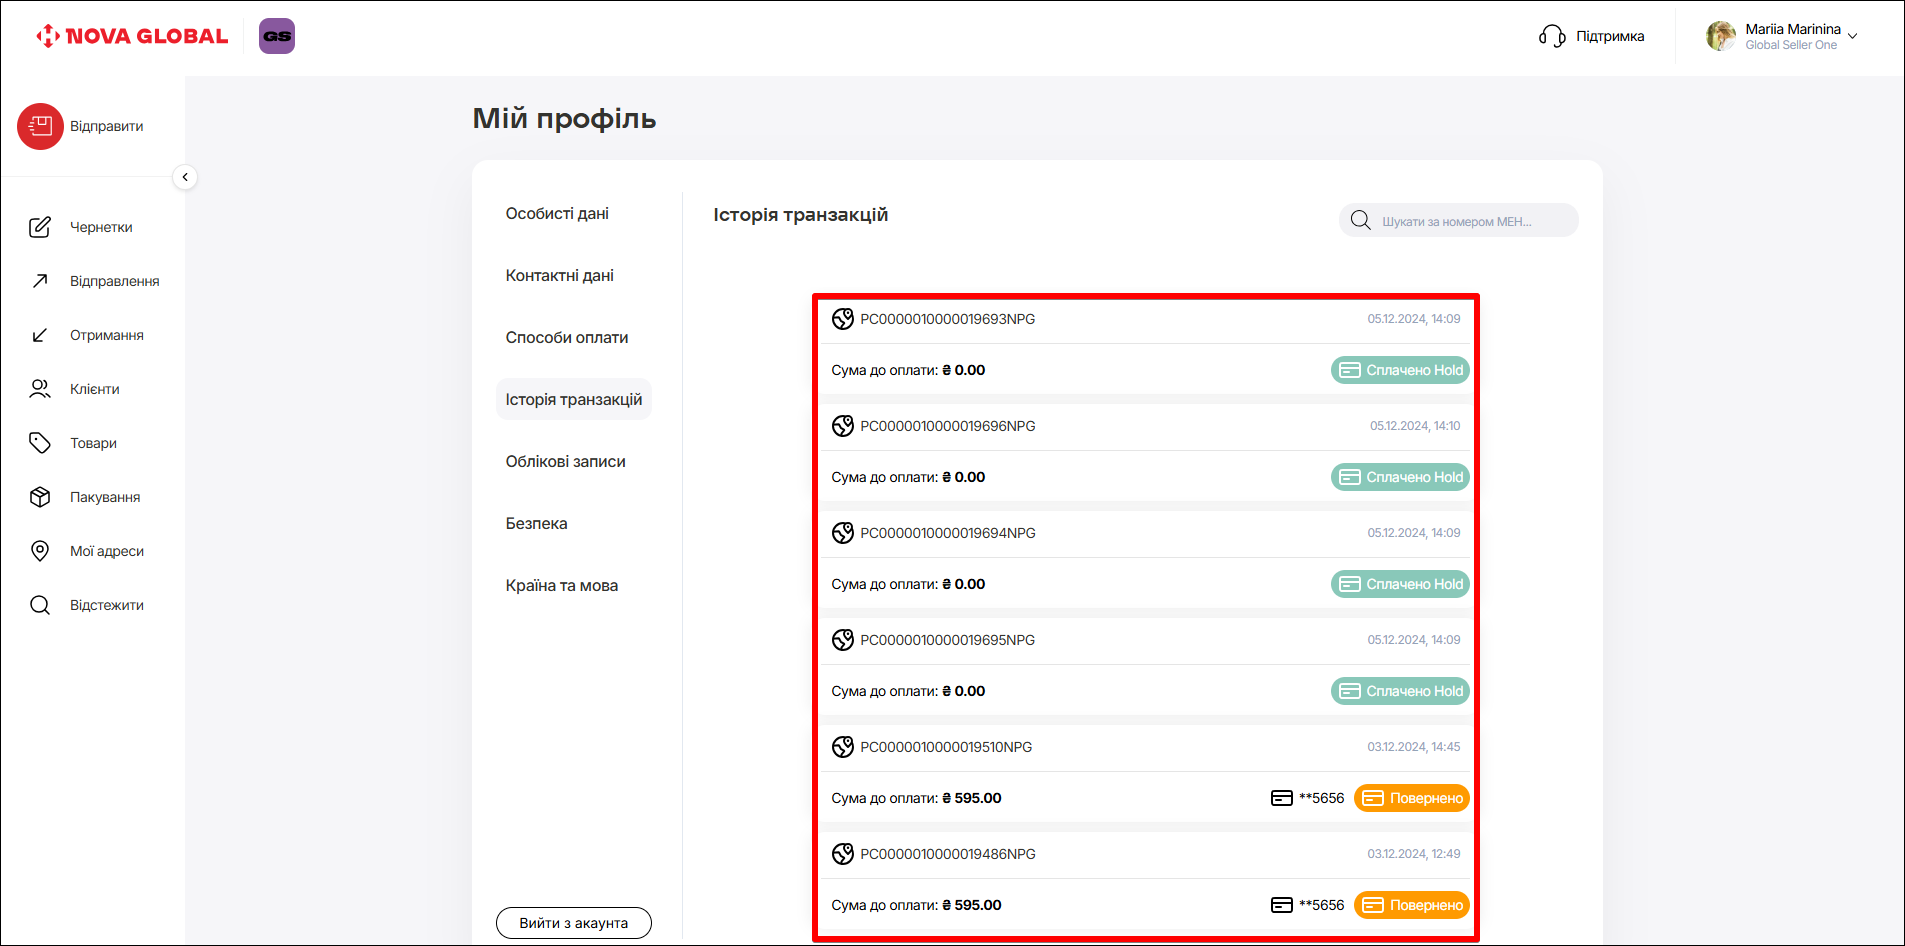Open Клієнти people icon

(x=40, y=389)
